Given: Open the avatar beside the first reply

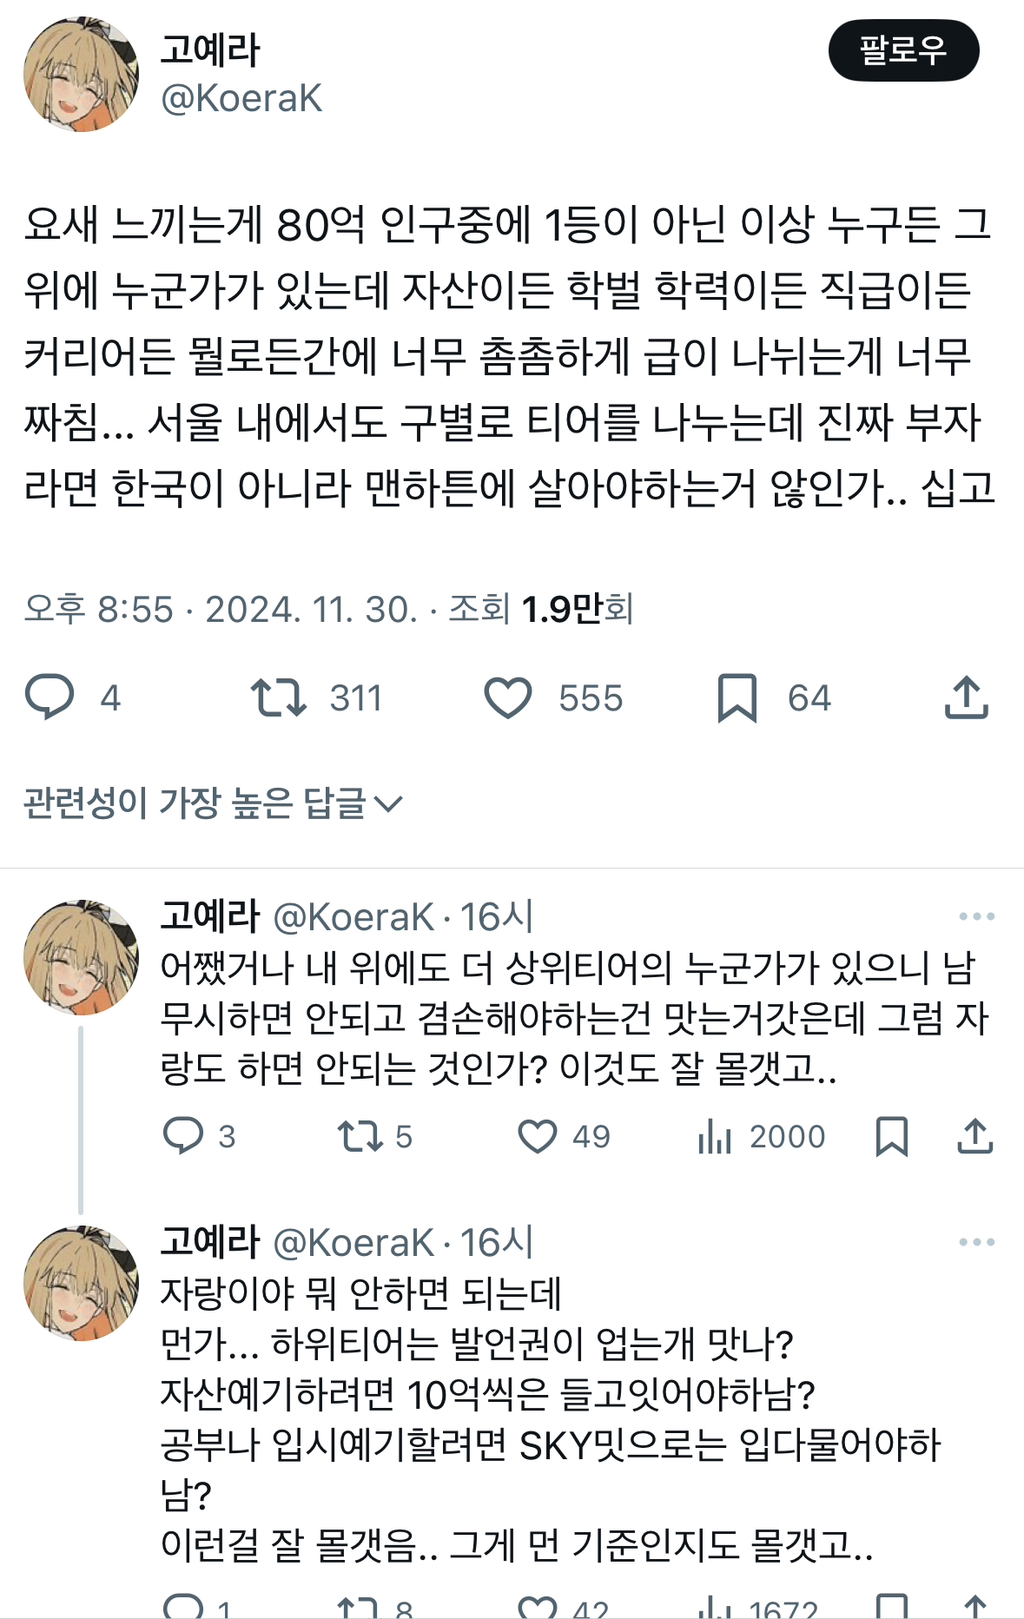Looking at the screenshot, I should click(x=81, y=957).
